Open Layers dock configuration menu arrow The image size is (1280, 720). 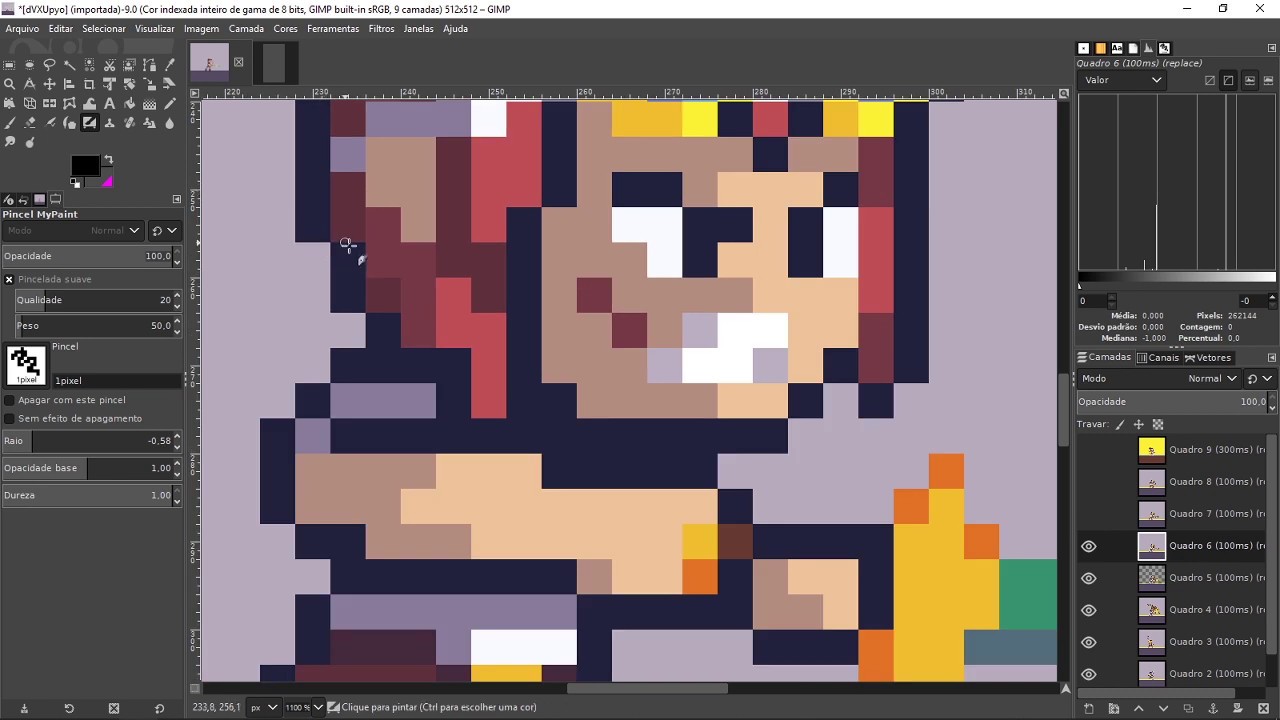[1271, 357]
